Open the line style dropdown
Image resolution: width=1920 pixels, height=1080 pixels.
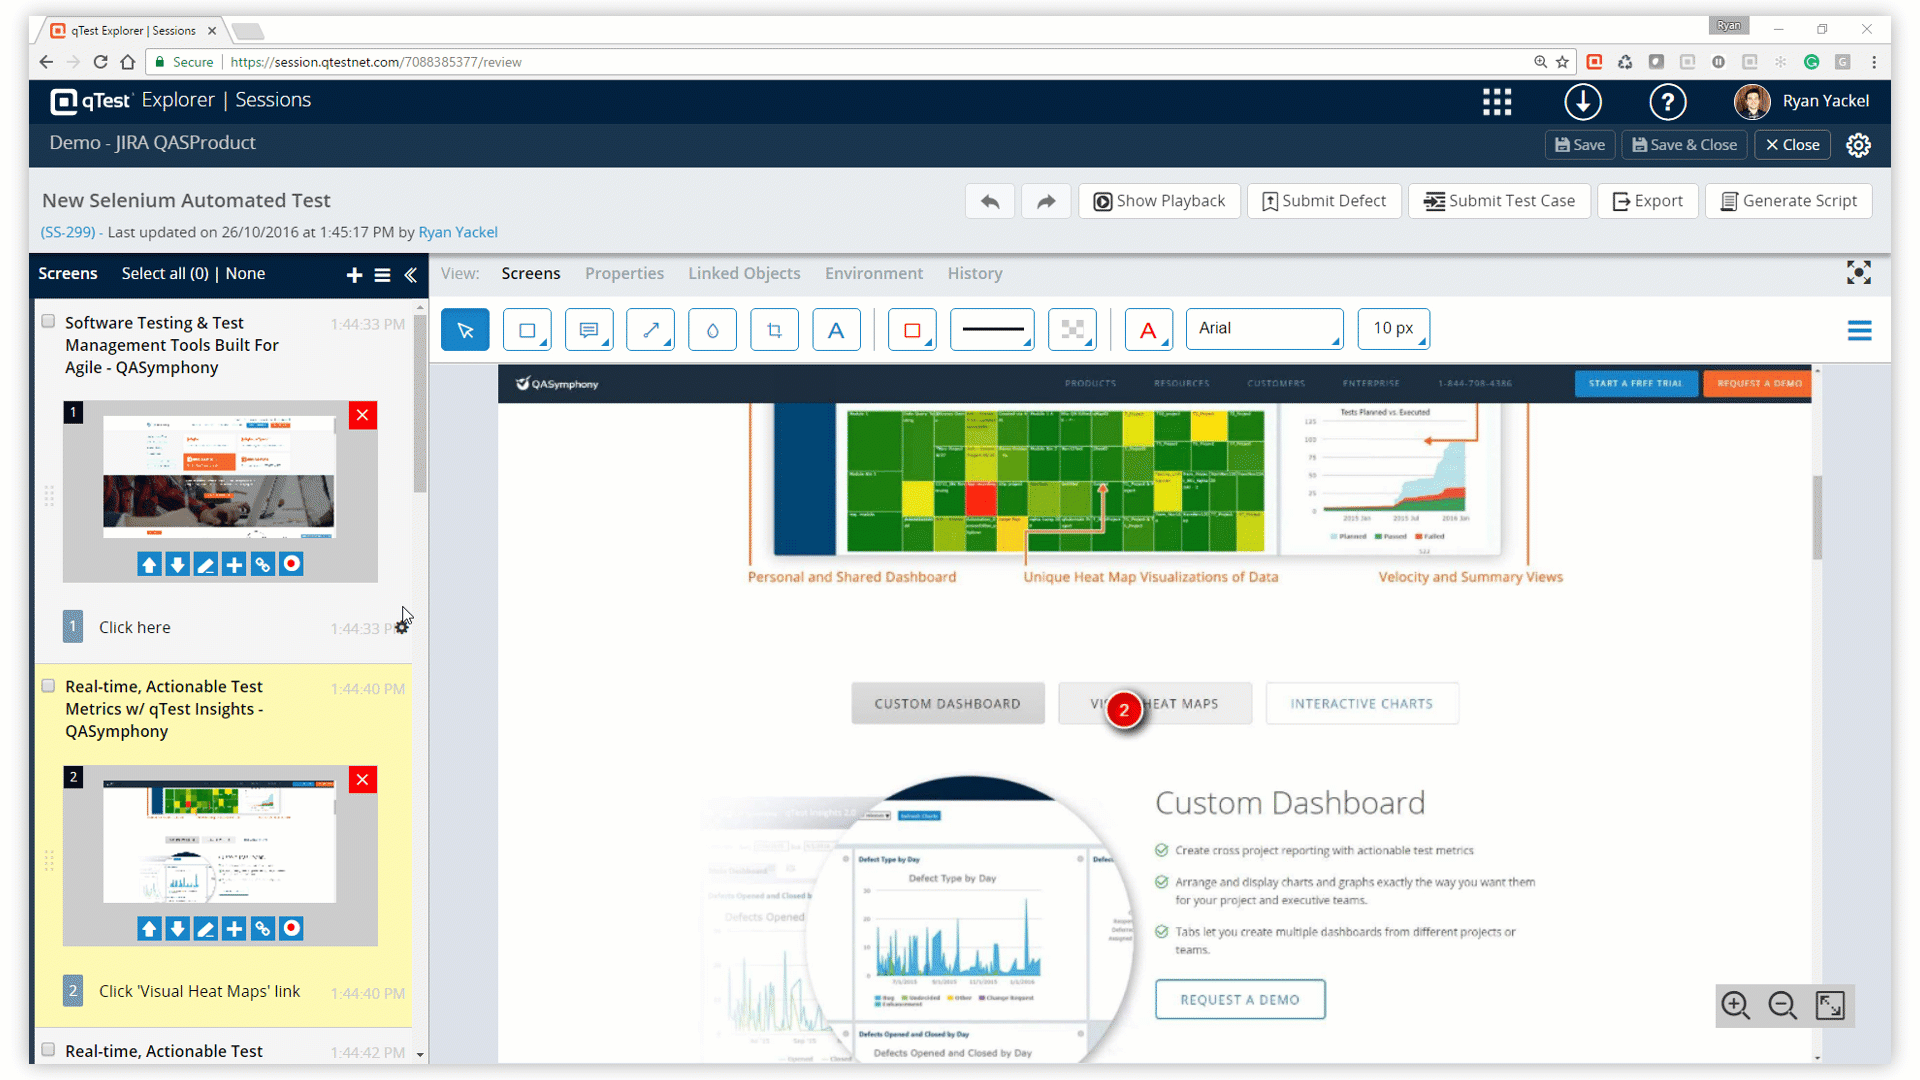tap(992, 329)
